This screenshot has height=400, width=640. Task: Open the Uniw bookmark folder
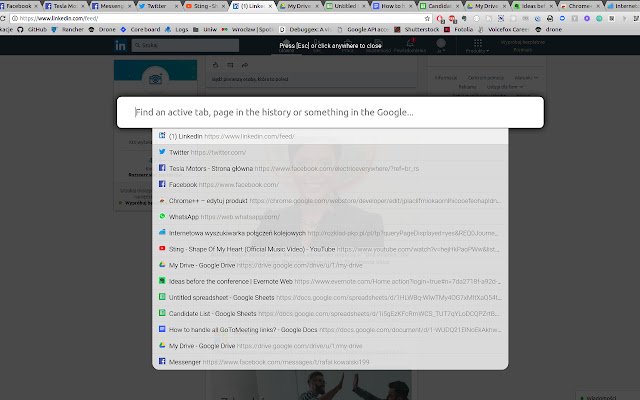coord(205,29)
